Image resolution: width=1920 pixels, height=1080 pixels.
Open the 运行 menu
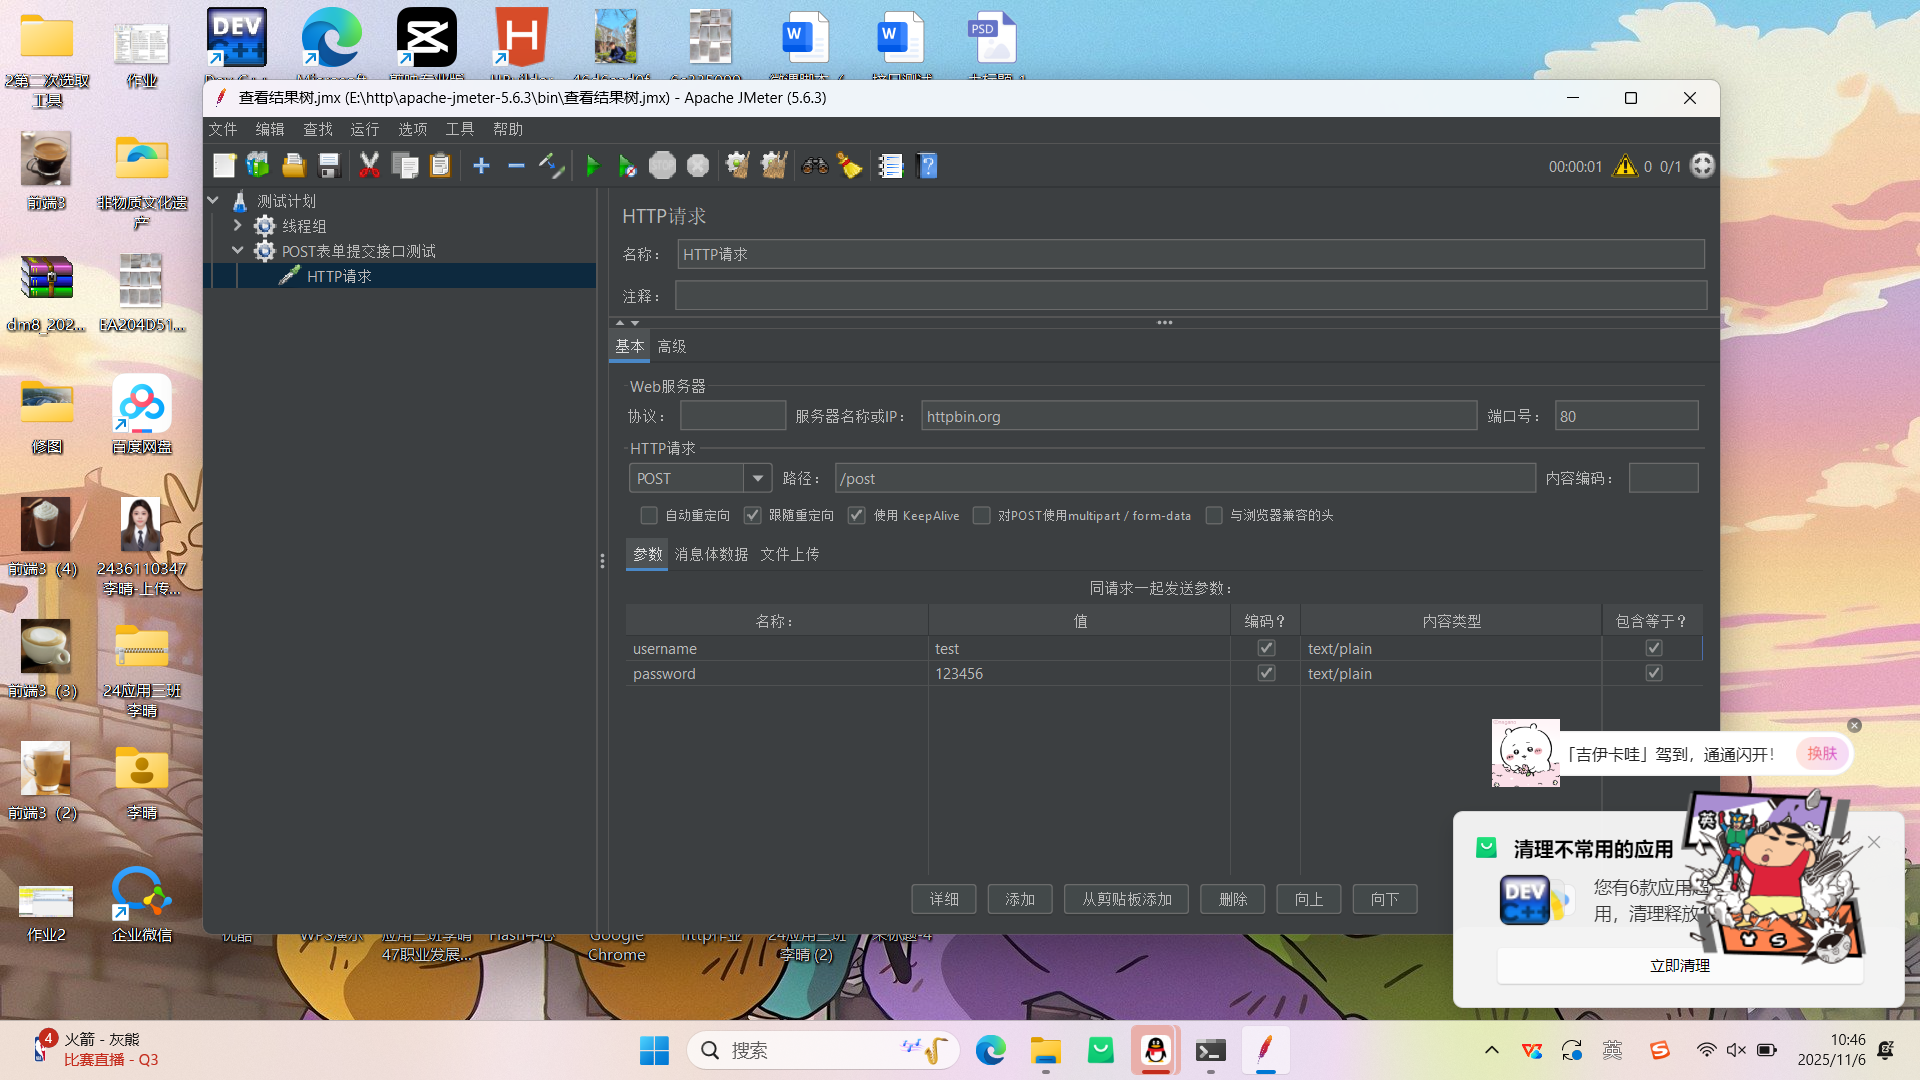pyautogui.click(x=364, y=129)
